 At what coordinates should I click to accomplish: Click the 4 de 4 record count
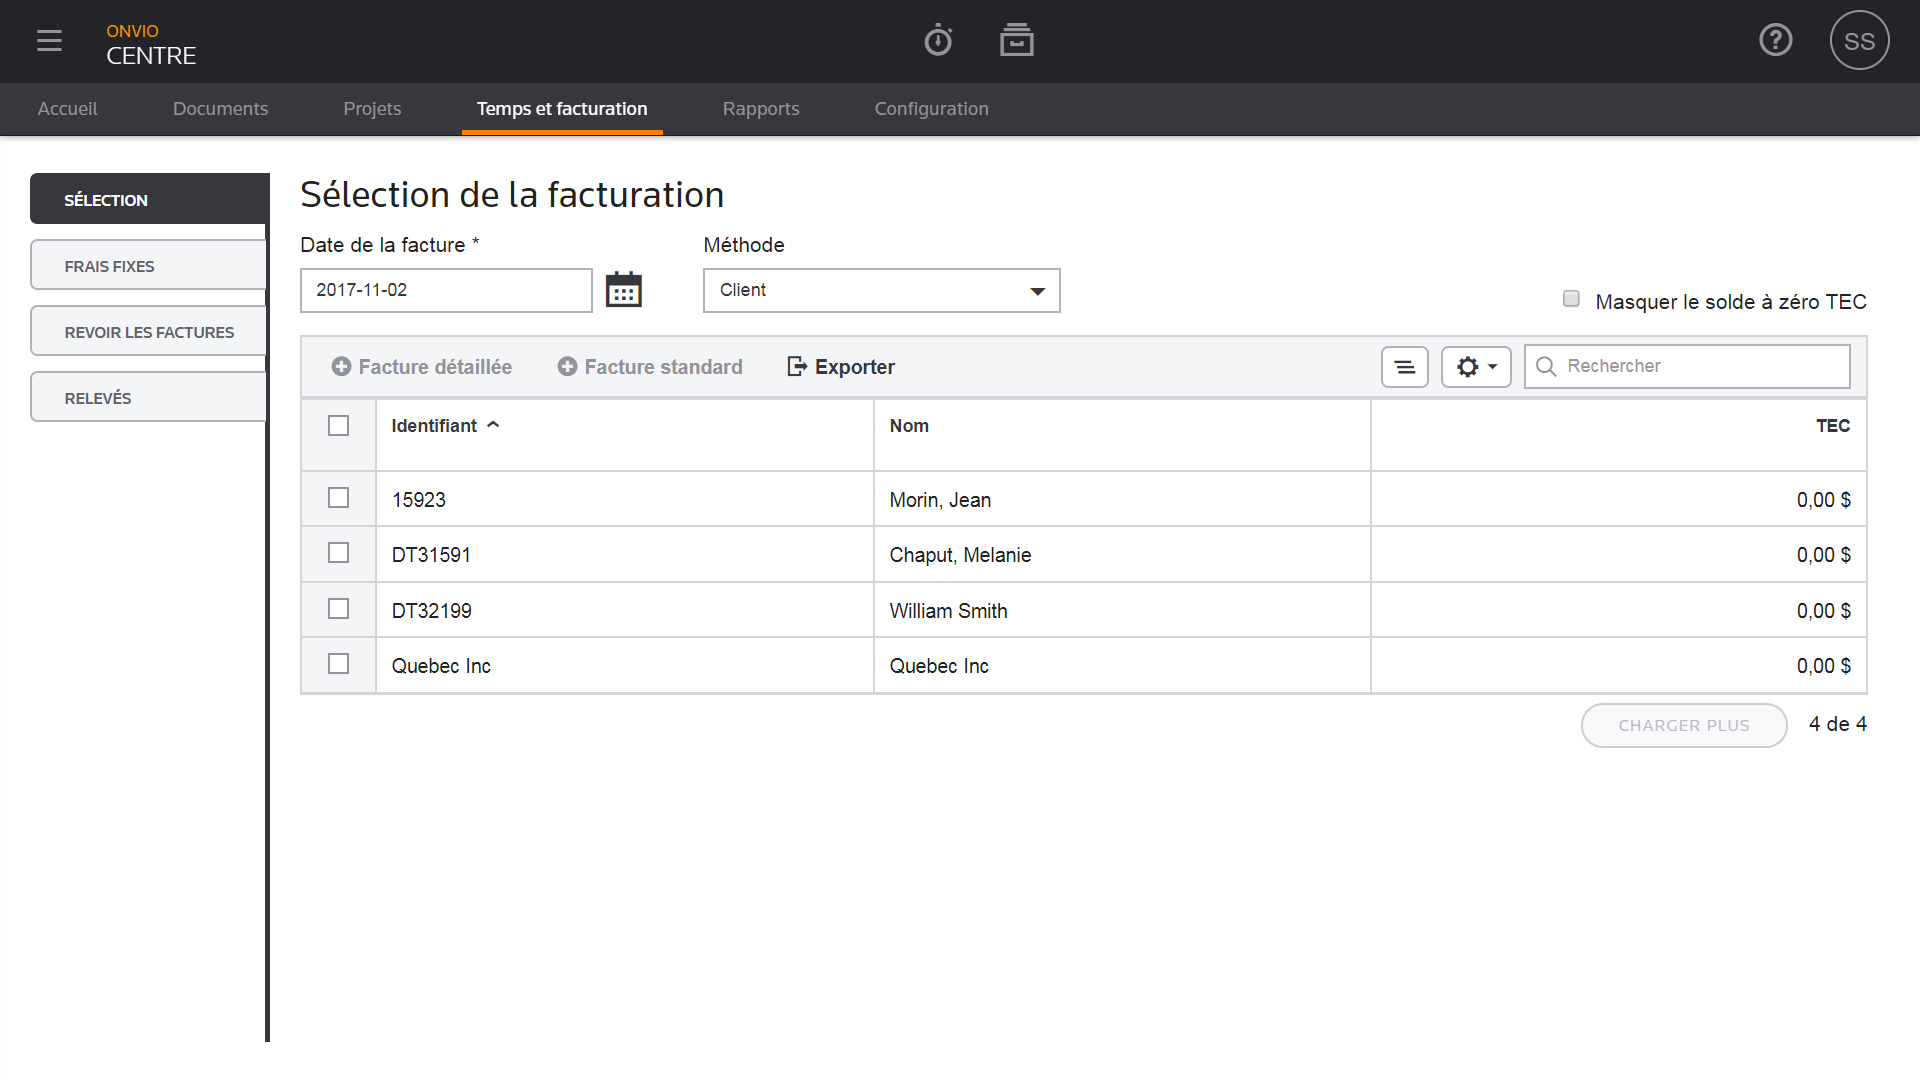(x=1837, y=724)
